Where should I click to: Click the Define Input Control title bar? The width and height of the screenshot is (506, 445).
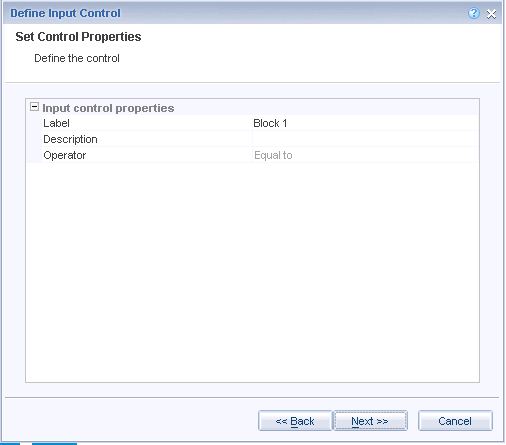[x=233, y=13]
